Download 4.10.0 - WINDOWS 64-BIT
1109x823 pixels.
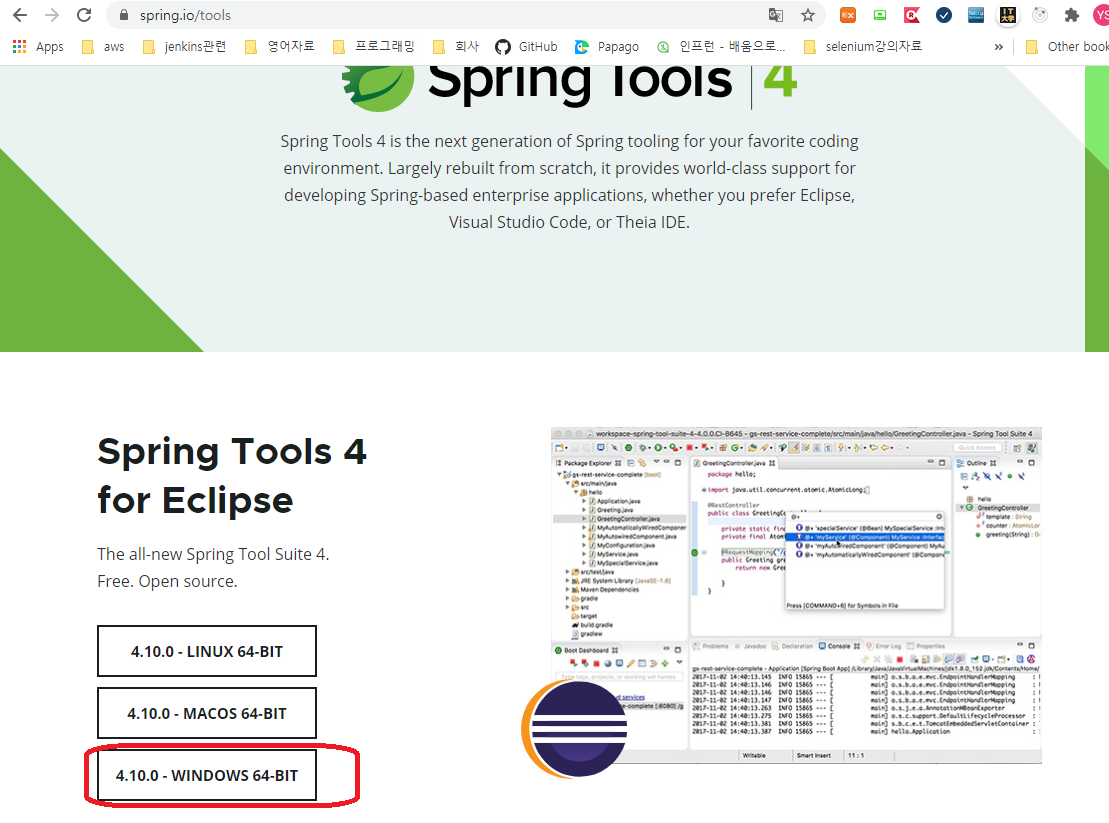[x=207, y=776]
